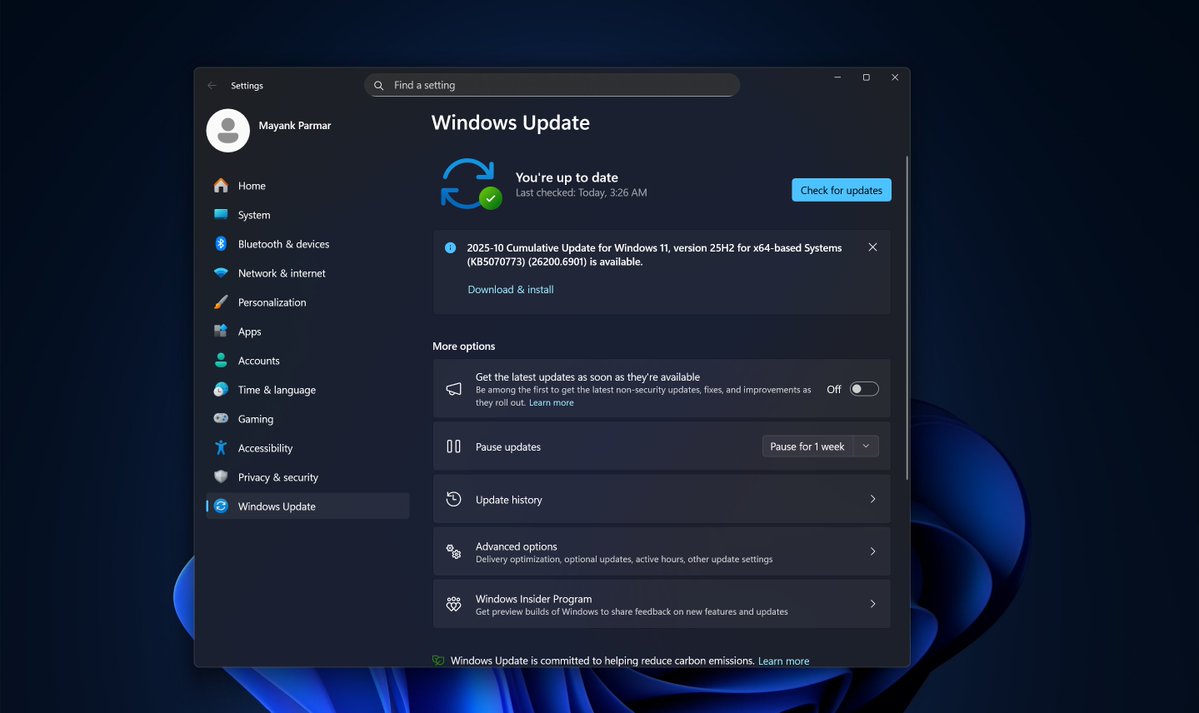
Task: Click the Windows Update sync icon in sidebar
Action: (221, 506)
